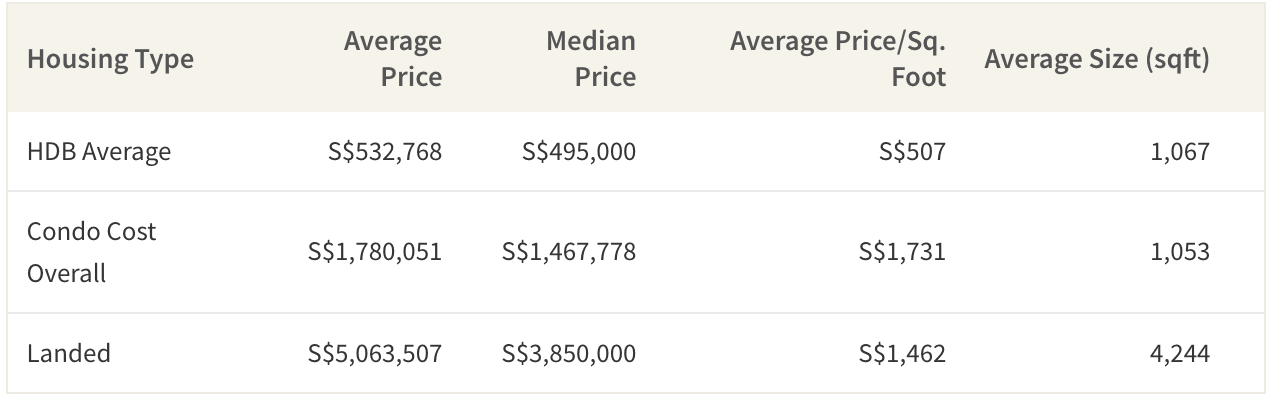Click the S$532,768 average price cell

pyautogui.click(x=385, y=151)
